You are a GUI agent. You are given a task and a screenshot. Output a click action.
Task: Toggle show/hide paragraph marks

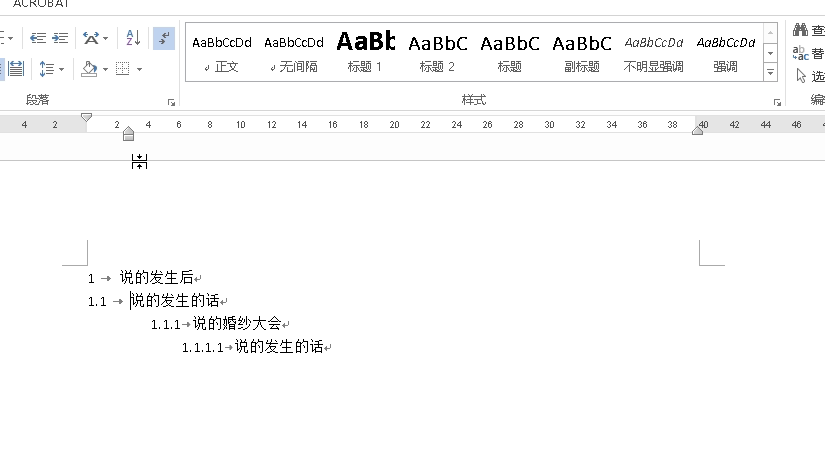tap(164, 38)
